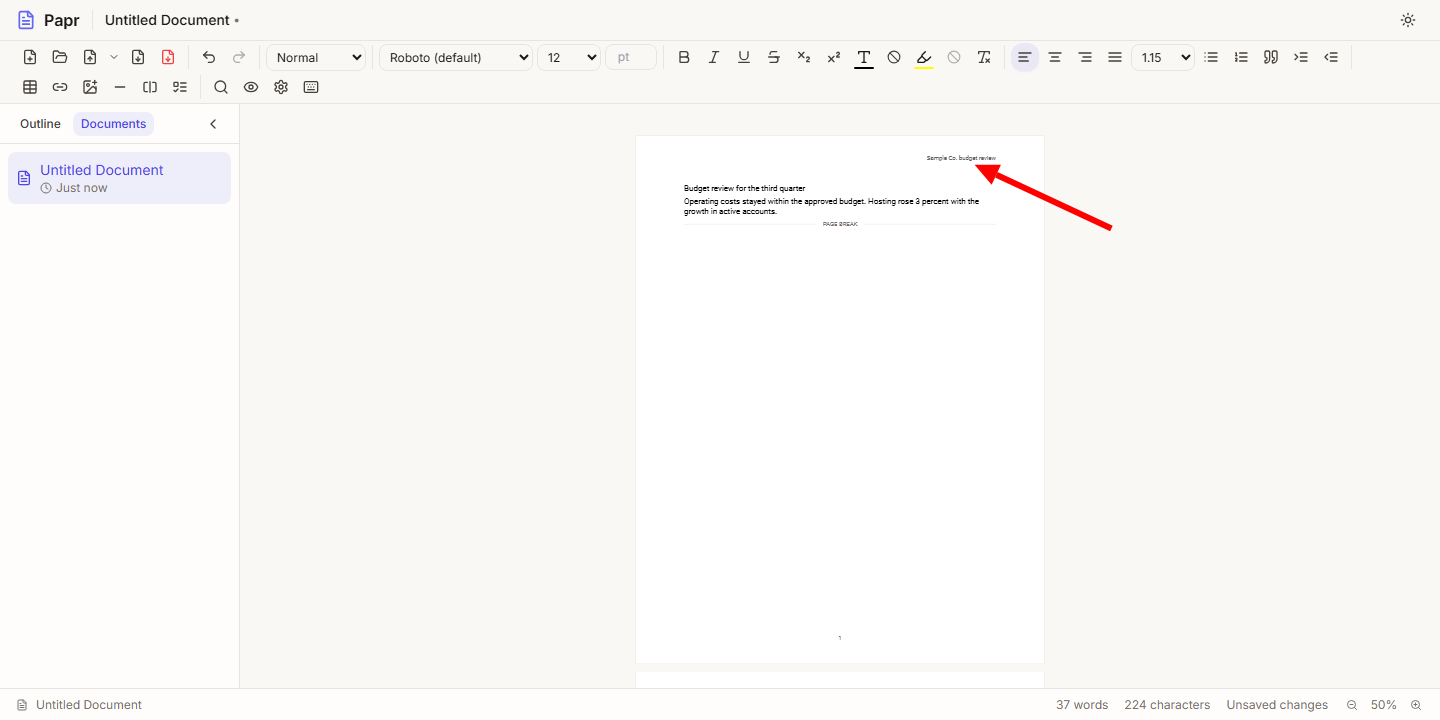Justify the text
Viewport: 1440px width, 720px height.
tap(1115, 57)
